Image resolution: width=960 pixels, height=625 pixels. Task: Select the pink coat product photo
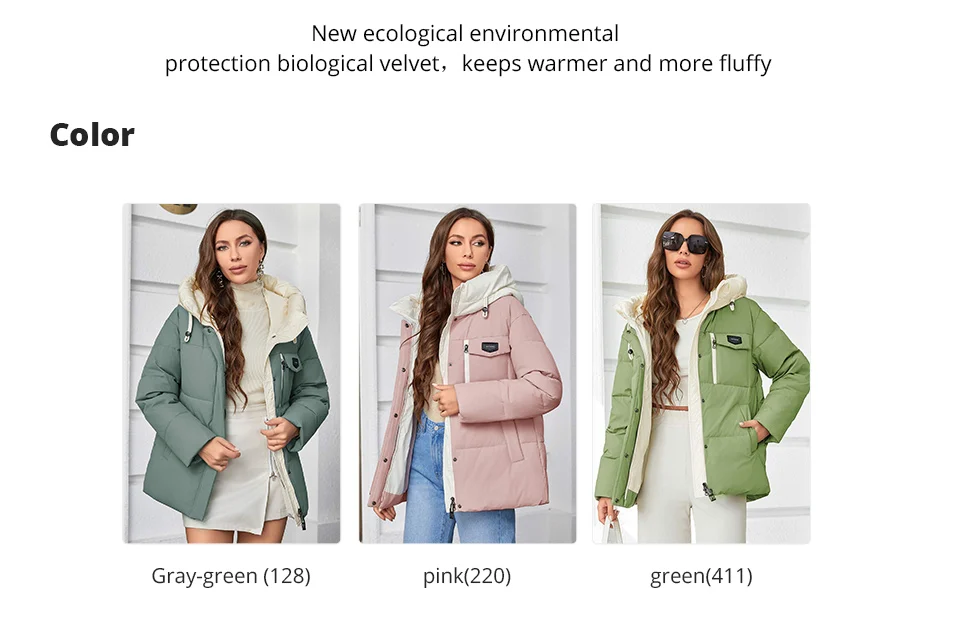pos(467,373)
